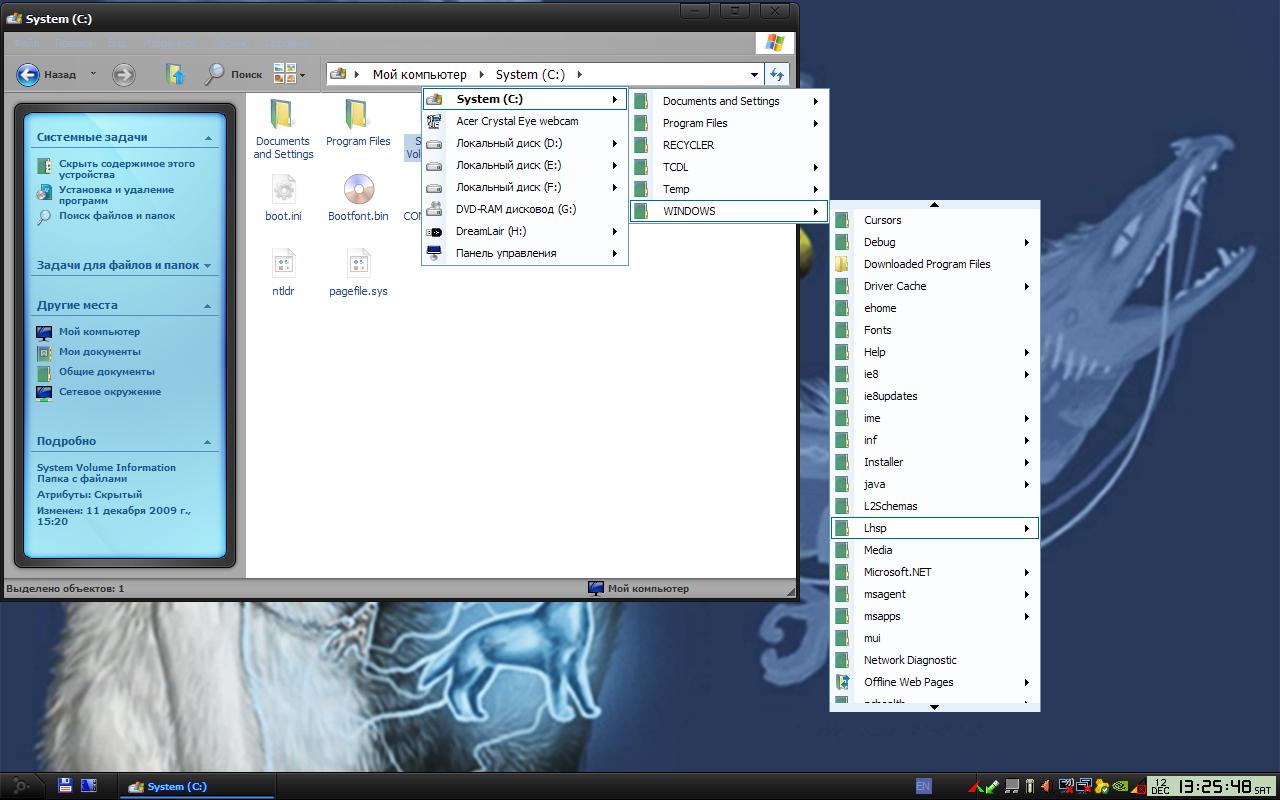Open the address bar dropdown arrow
The height and width of the screenshot is (800, 1280).
coord(755,74)
